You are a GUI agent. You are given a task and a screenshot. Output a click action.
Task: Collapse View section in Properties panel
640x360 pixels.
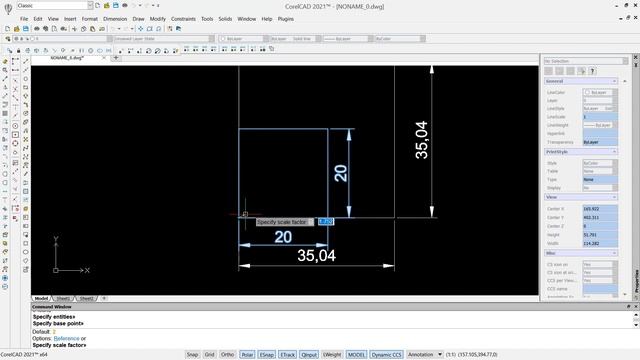[614, 197]
